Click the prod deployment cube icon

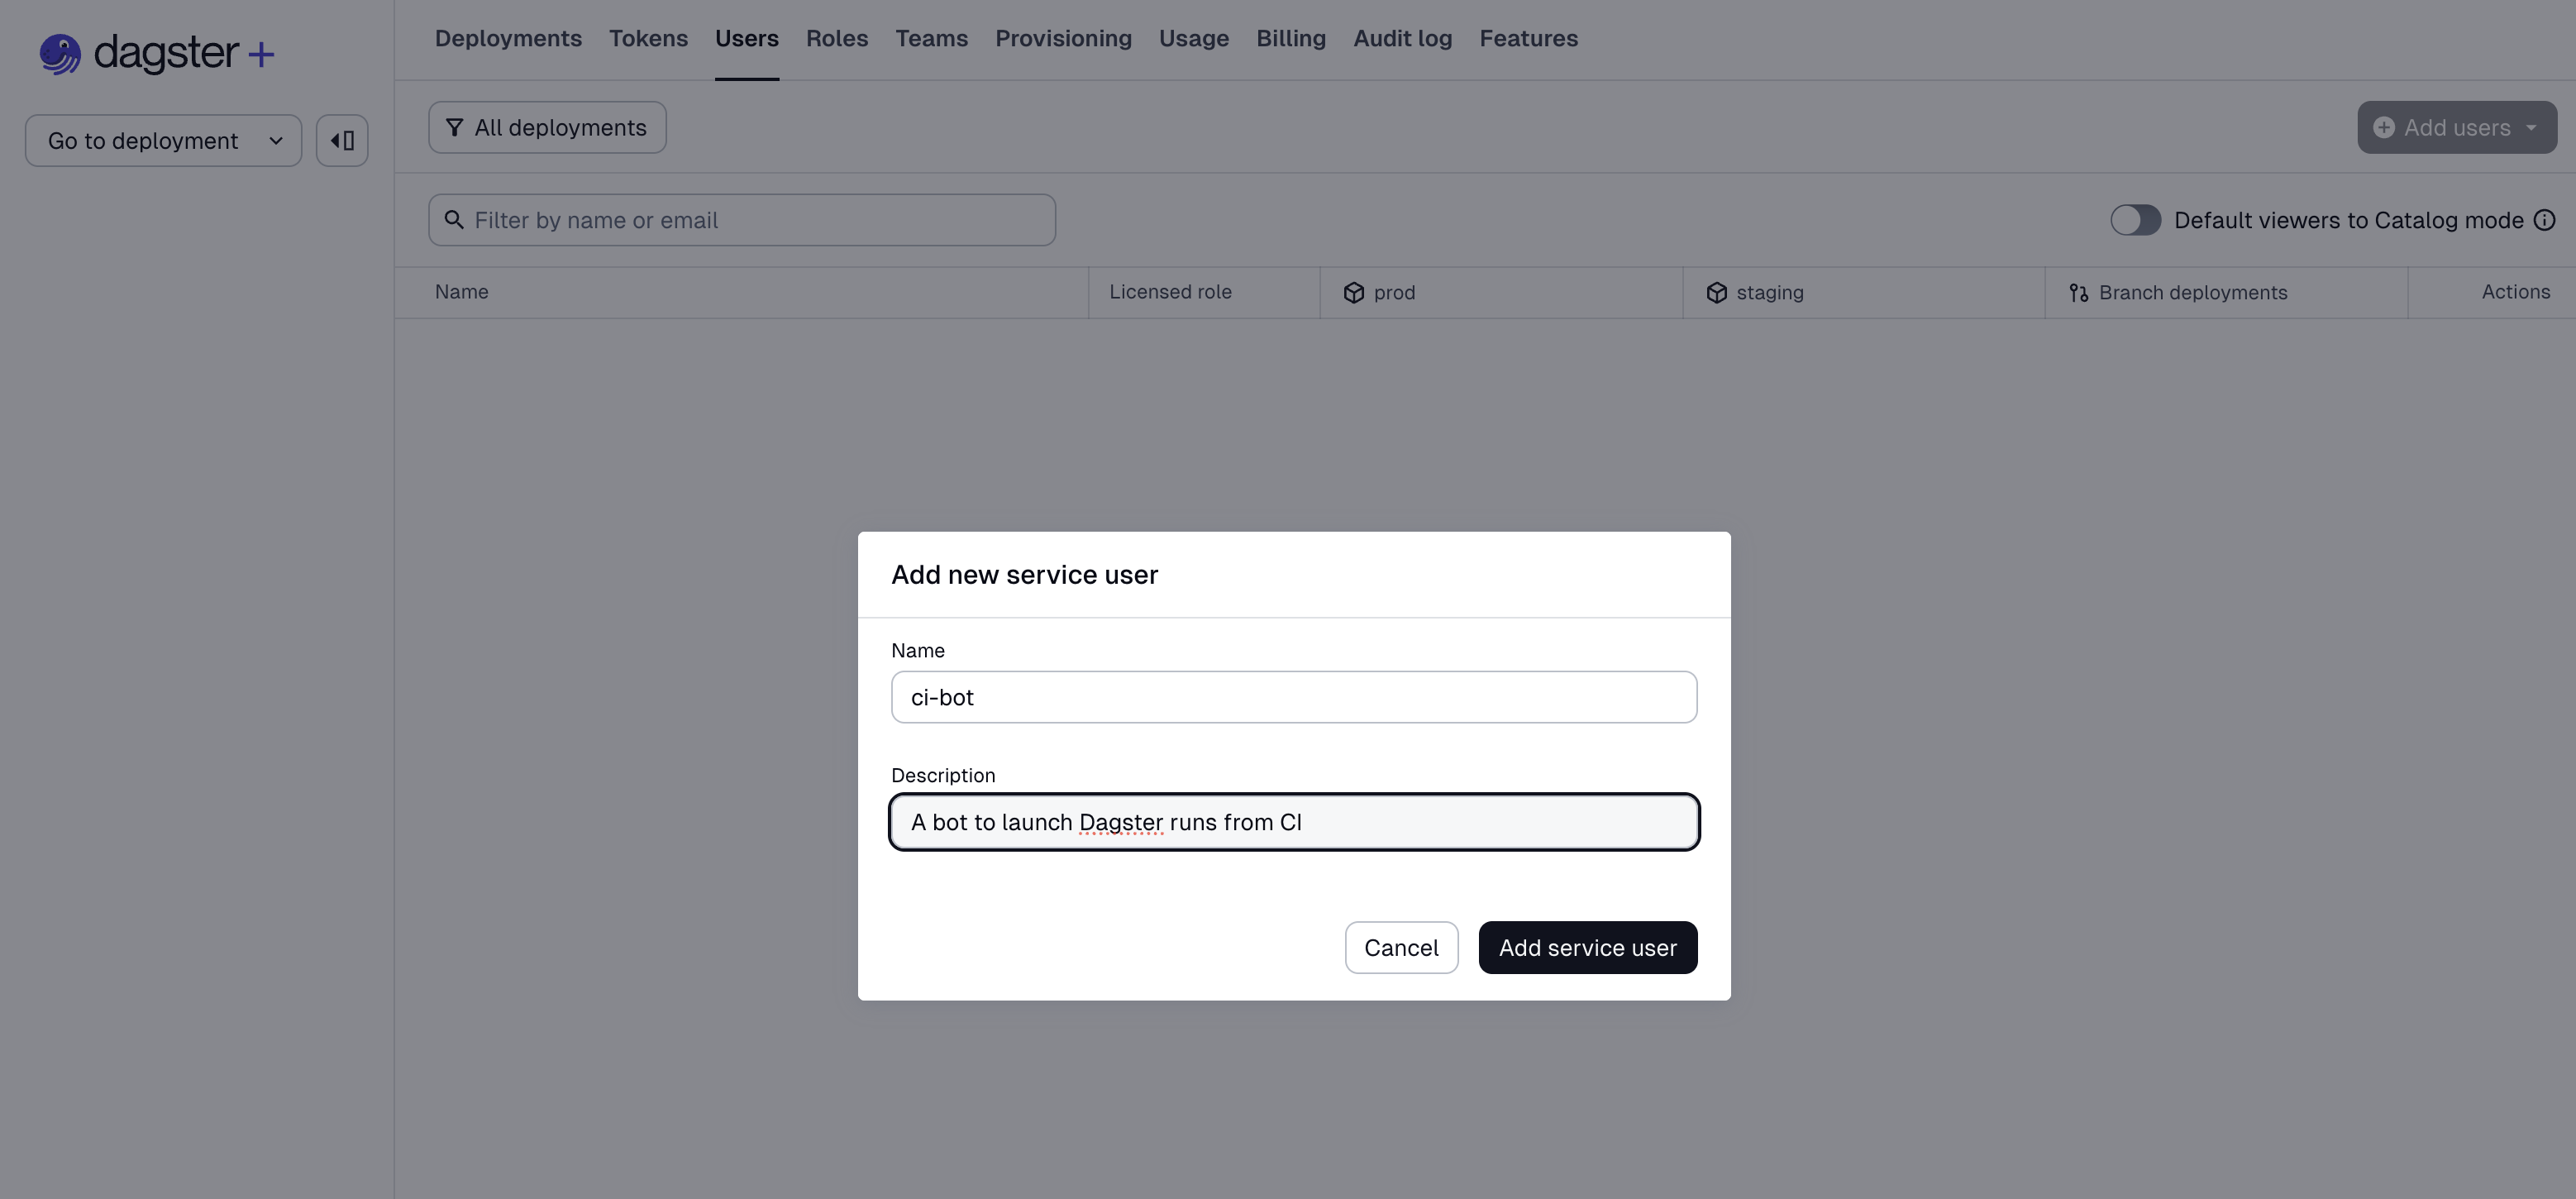1353,292
